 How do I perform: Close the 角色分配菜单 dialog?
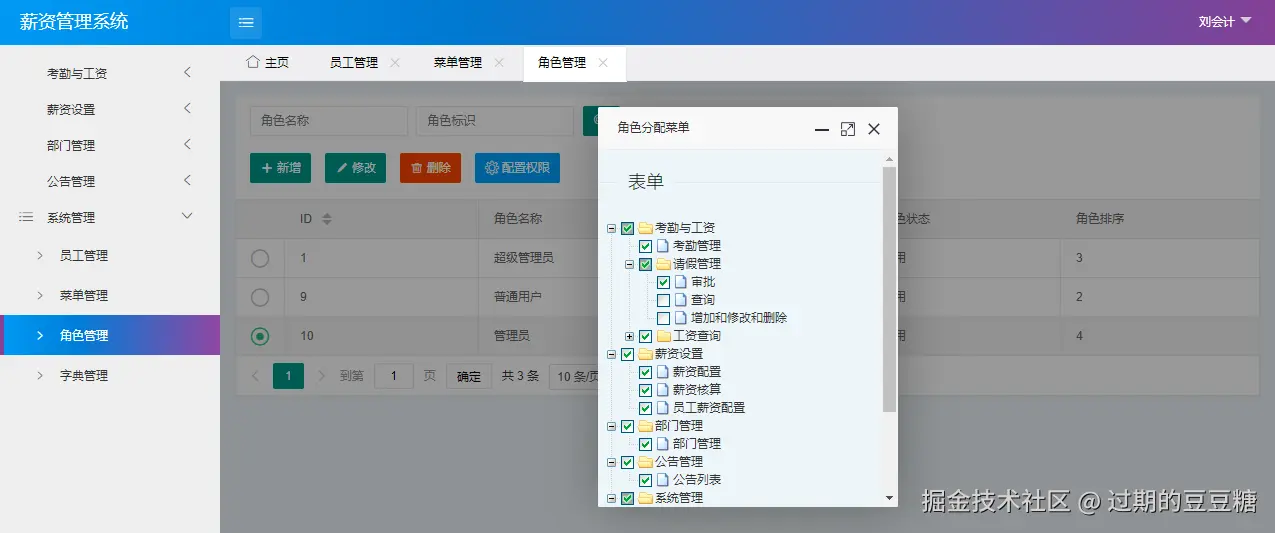point(874,129)
